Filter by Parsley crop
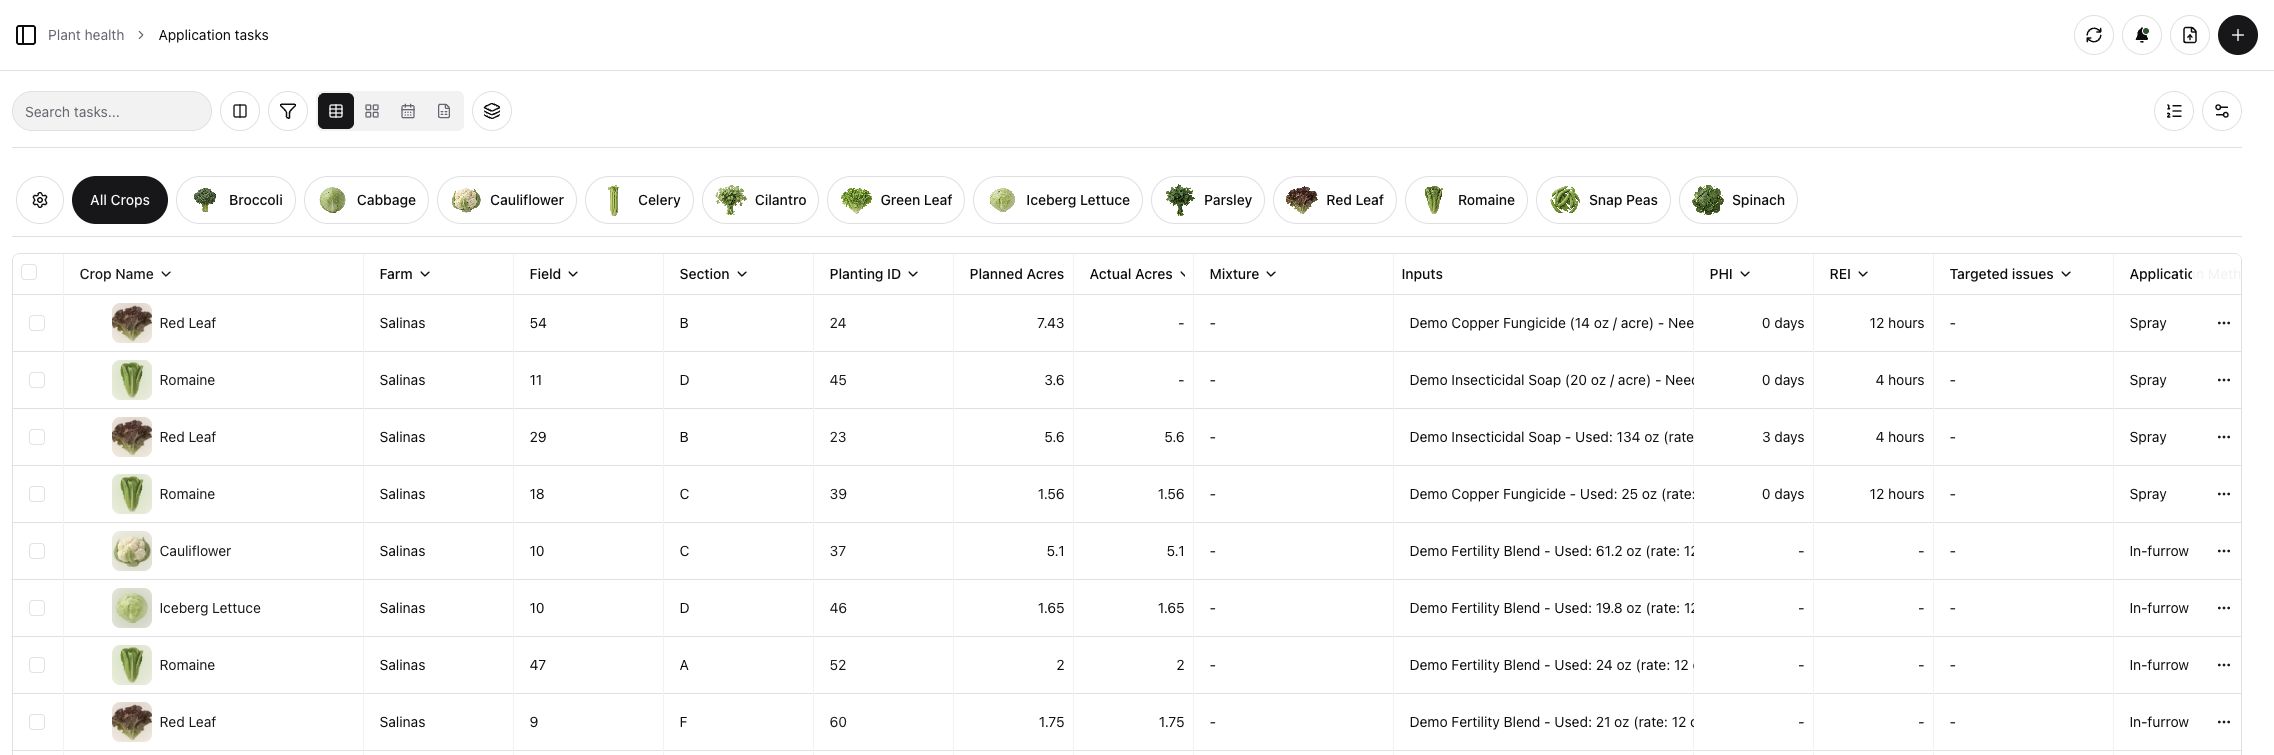Screen dimensions: 2274x755 (x=1208, y=200)
